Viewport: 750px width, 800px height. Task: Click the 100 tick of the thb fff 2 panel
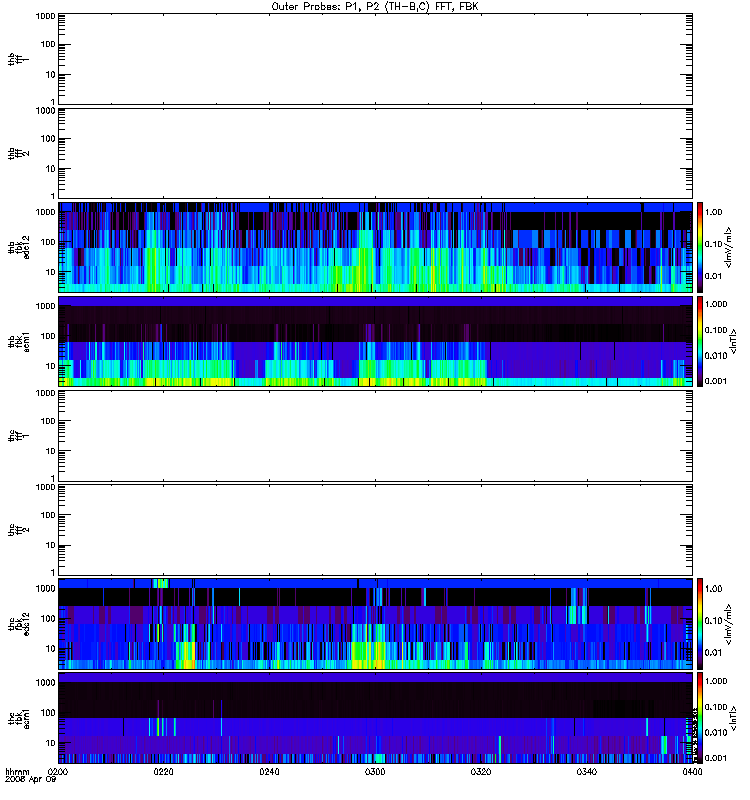48,138
